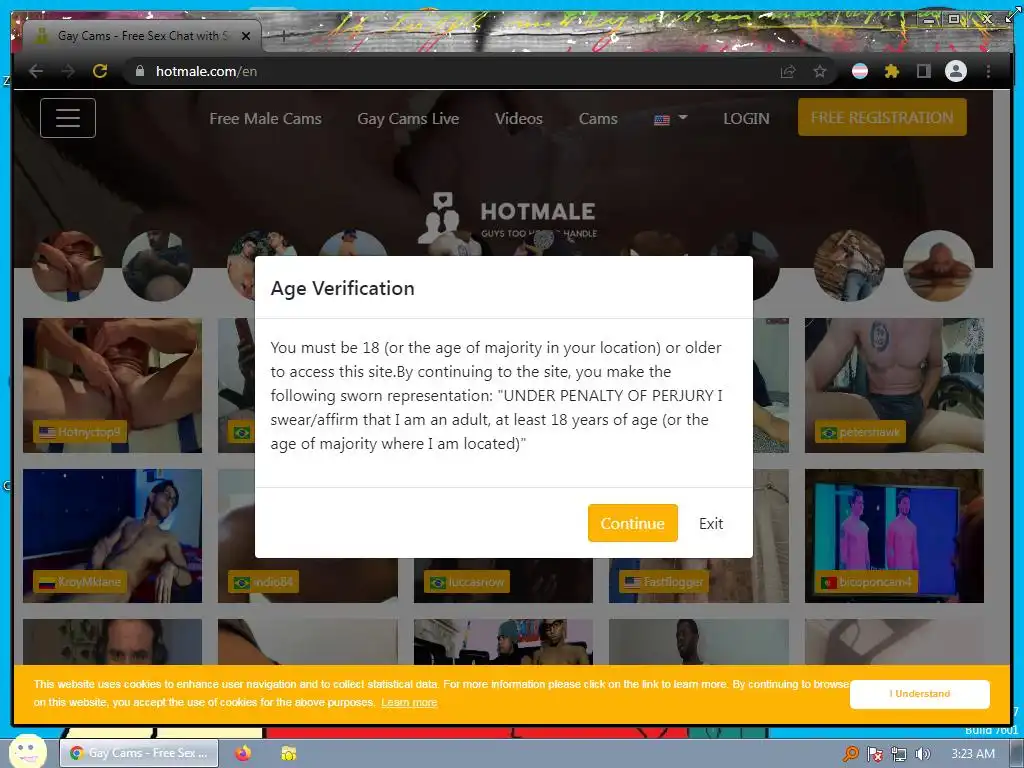Viewport: 1024px width, 768px height.
Task: Click the magnifier tray icon
Action: 851,754
